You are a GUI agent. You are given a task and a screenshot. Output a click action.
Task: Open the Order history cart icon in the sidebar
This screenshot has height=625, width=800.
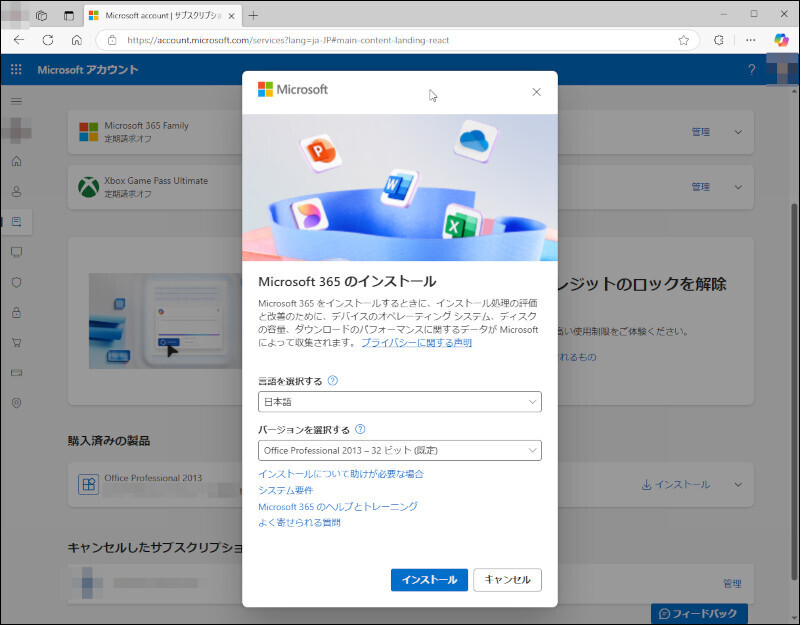(x=16, y=342)
